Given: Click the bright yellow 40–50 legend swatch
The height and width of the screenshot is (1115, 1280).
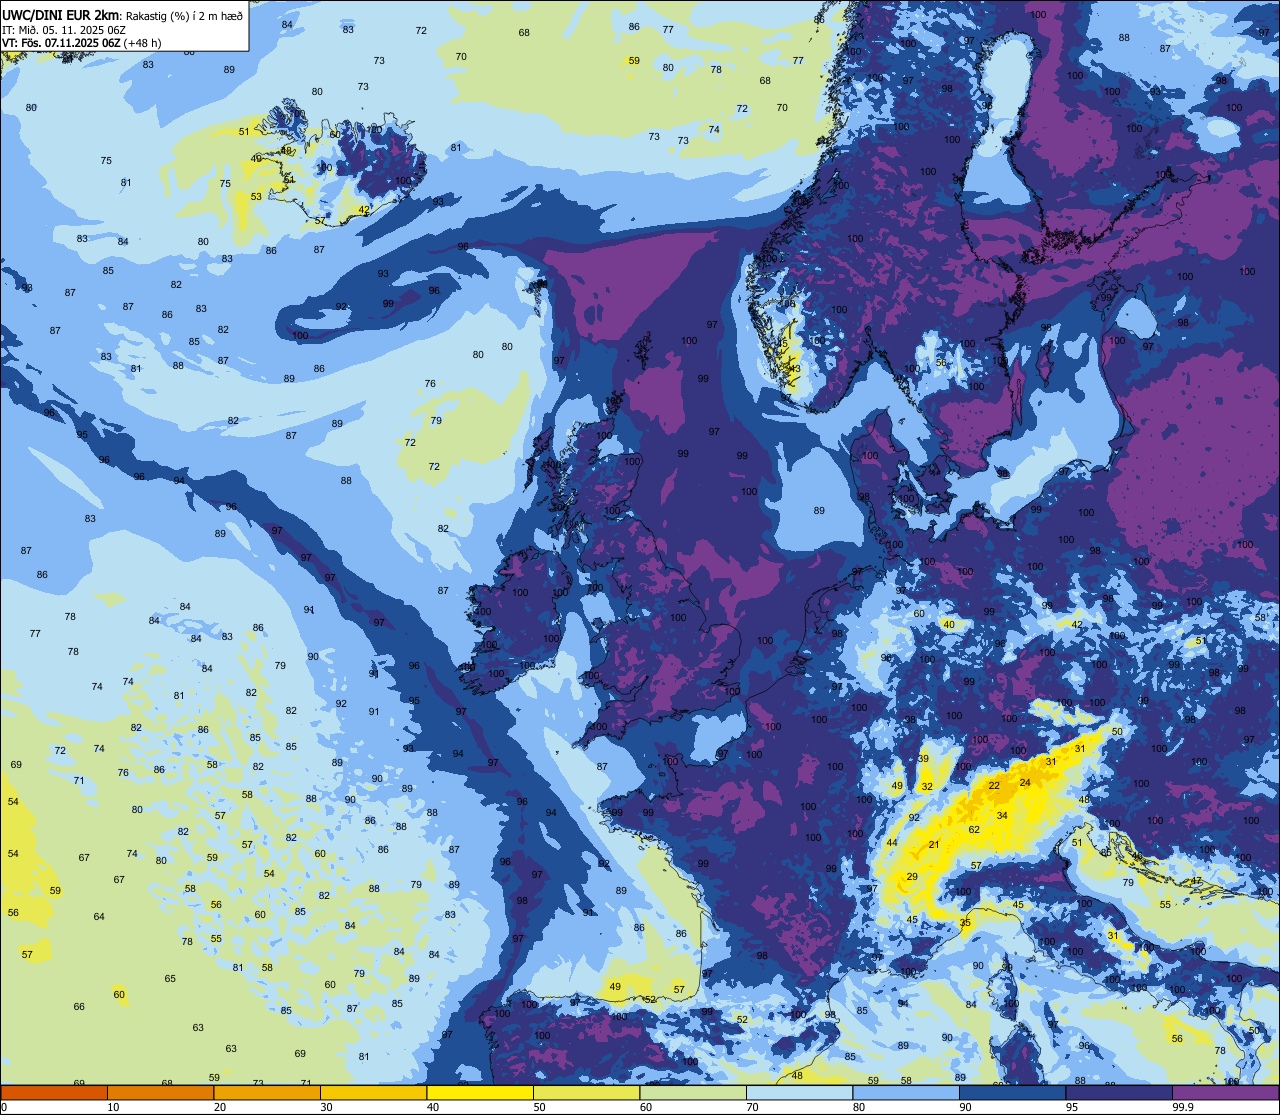Looking at the screenshot, I should coord(480,1092).
